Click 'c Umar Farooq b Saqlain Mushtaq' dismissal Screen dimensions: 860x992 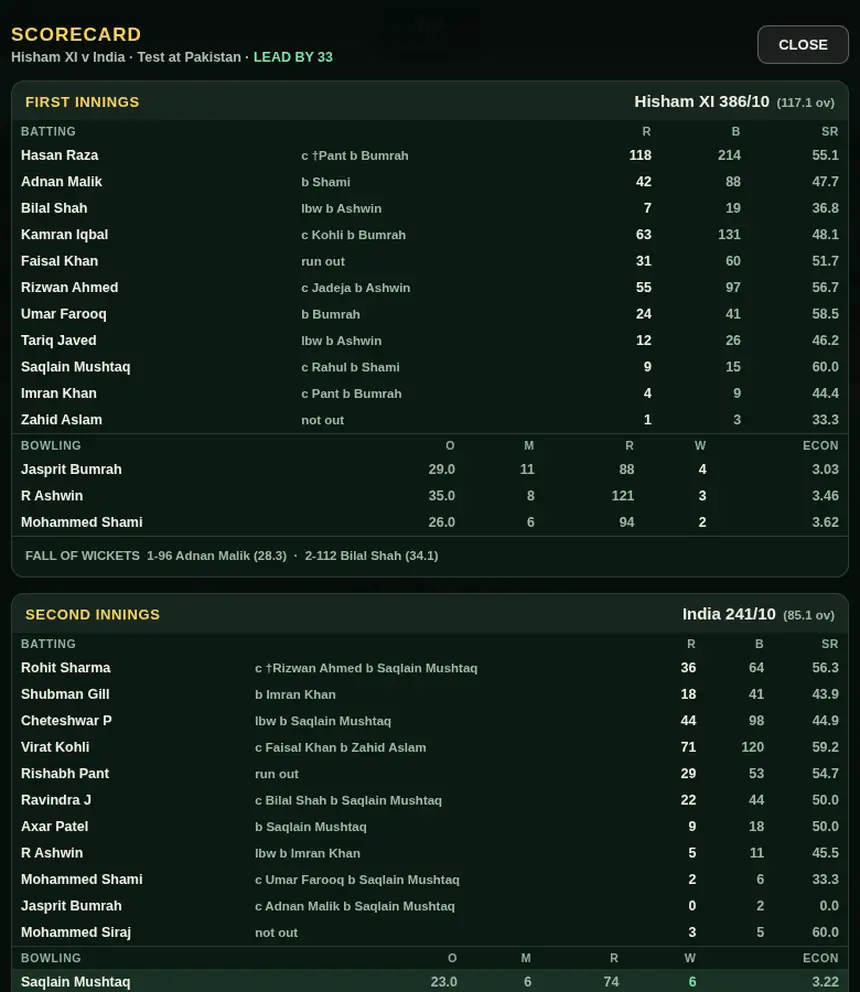pos(357,880)
